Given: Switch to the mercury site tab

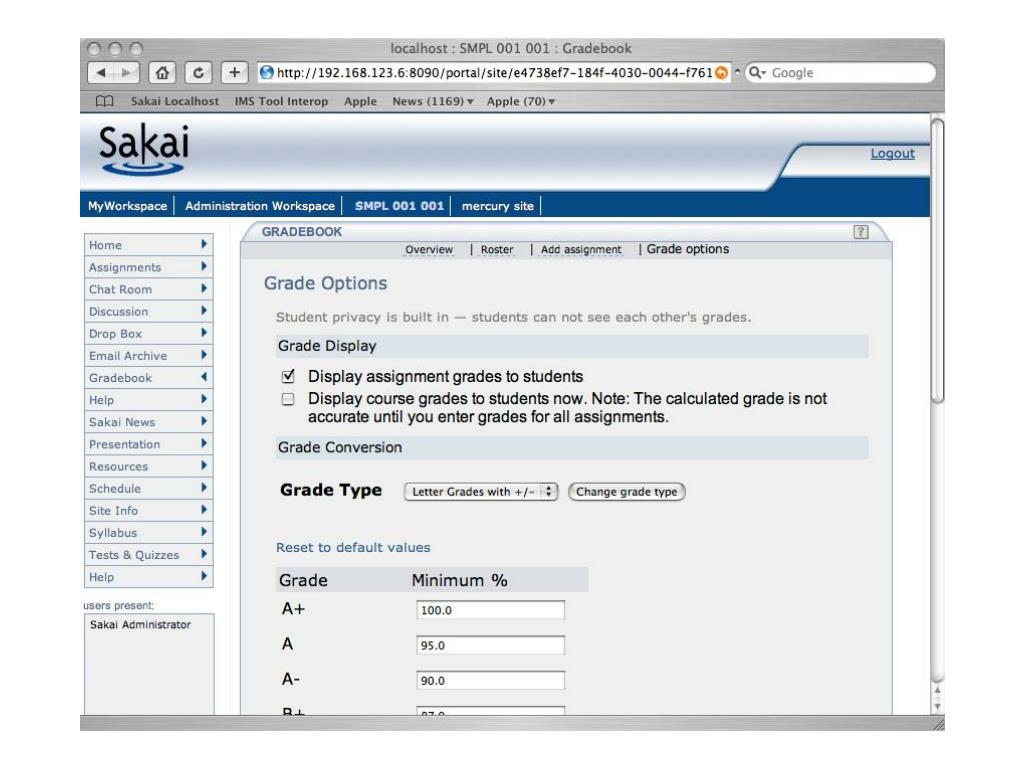Looking at the screenshot, I should 498,206.
